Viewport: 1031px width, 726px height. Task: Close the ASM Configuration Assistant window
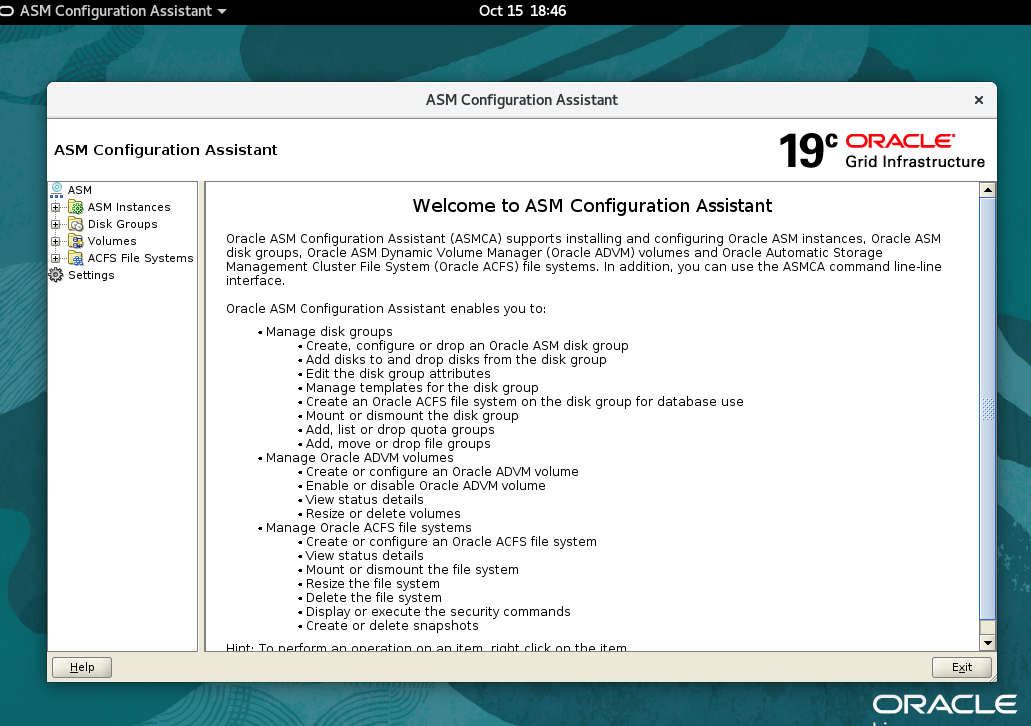(x=978, y=100)
